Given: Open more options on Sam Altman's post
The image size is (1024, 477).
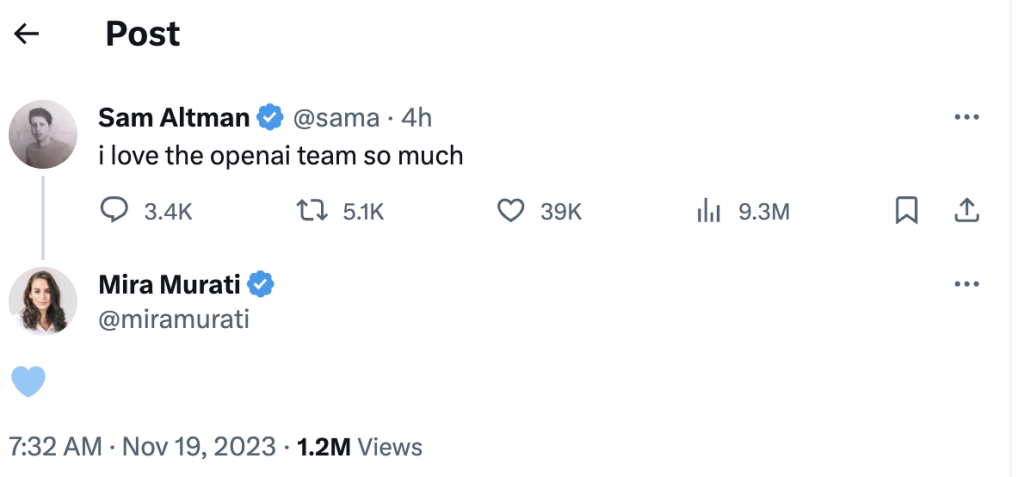Looking at the screenshot, I should tap(966, 117).
